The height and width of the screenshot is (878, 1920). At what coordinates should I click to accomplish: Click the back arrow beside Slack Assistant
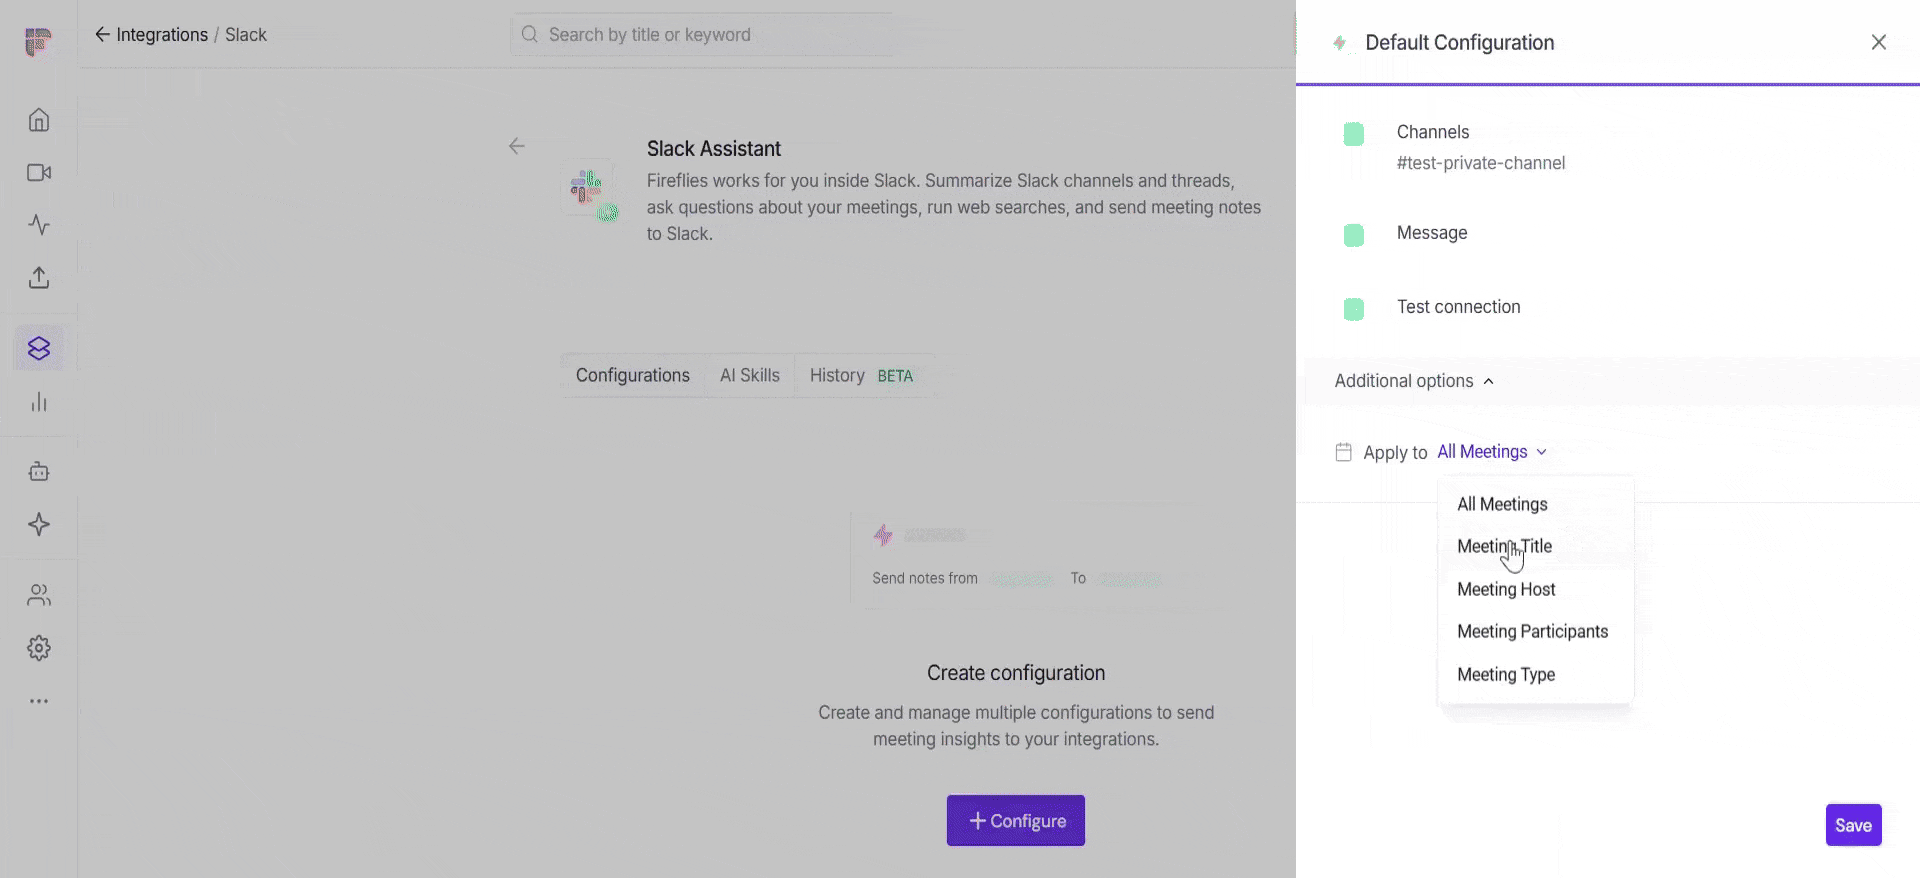pyautogui.click(x=516, y=146)
